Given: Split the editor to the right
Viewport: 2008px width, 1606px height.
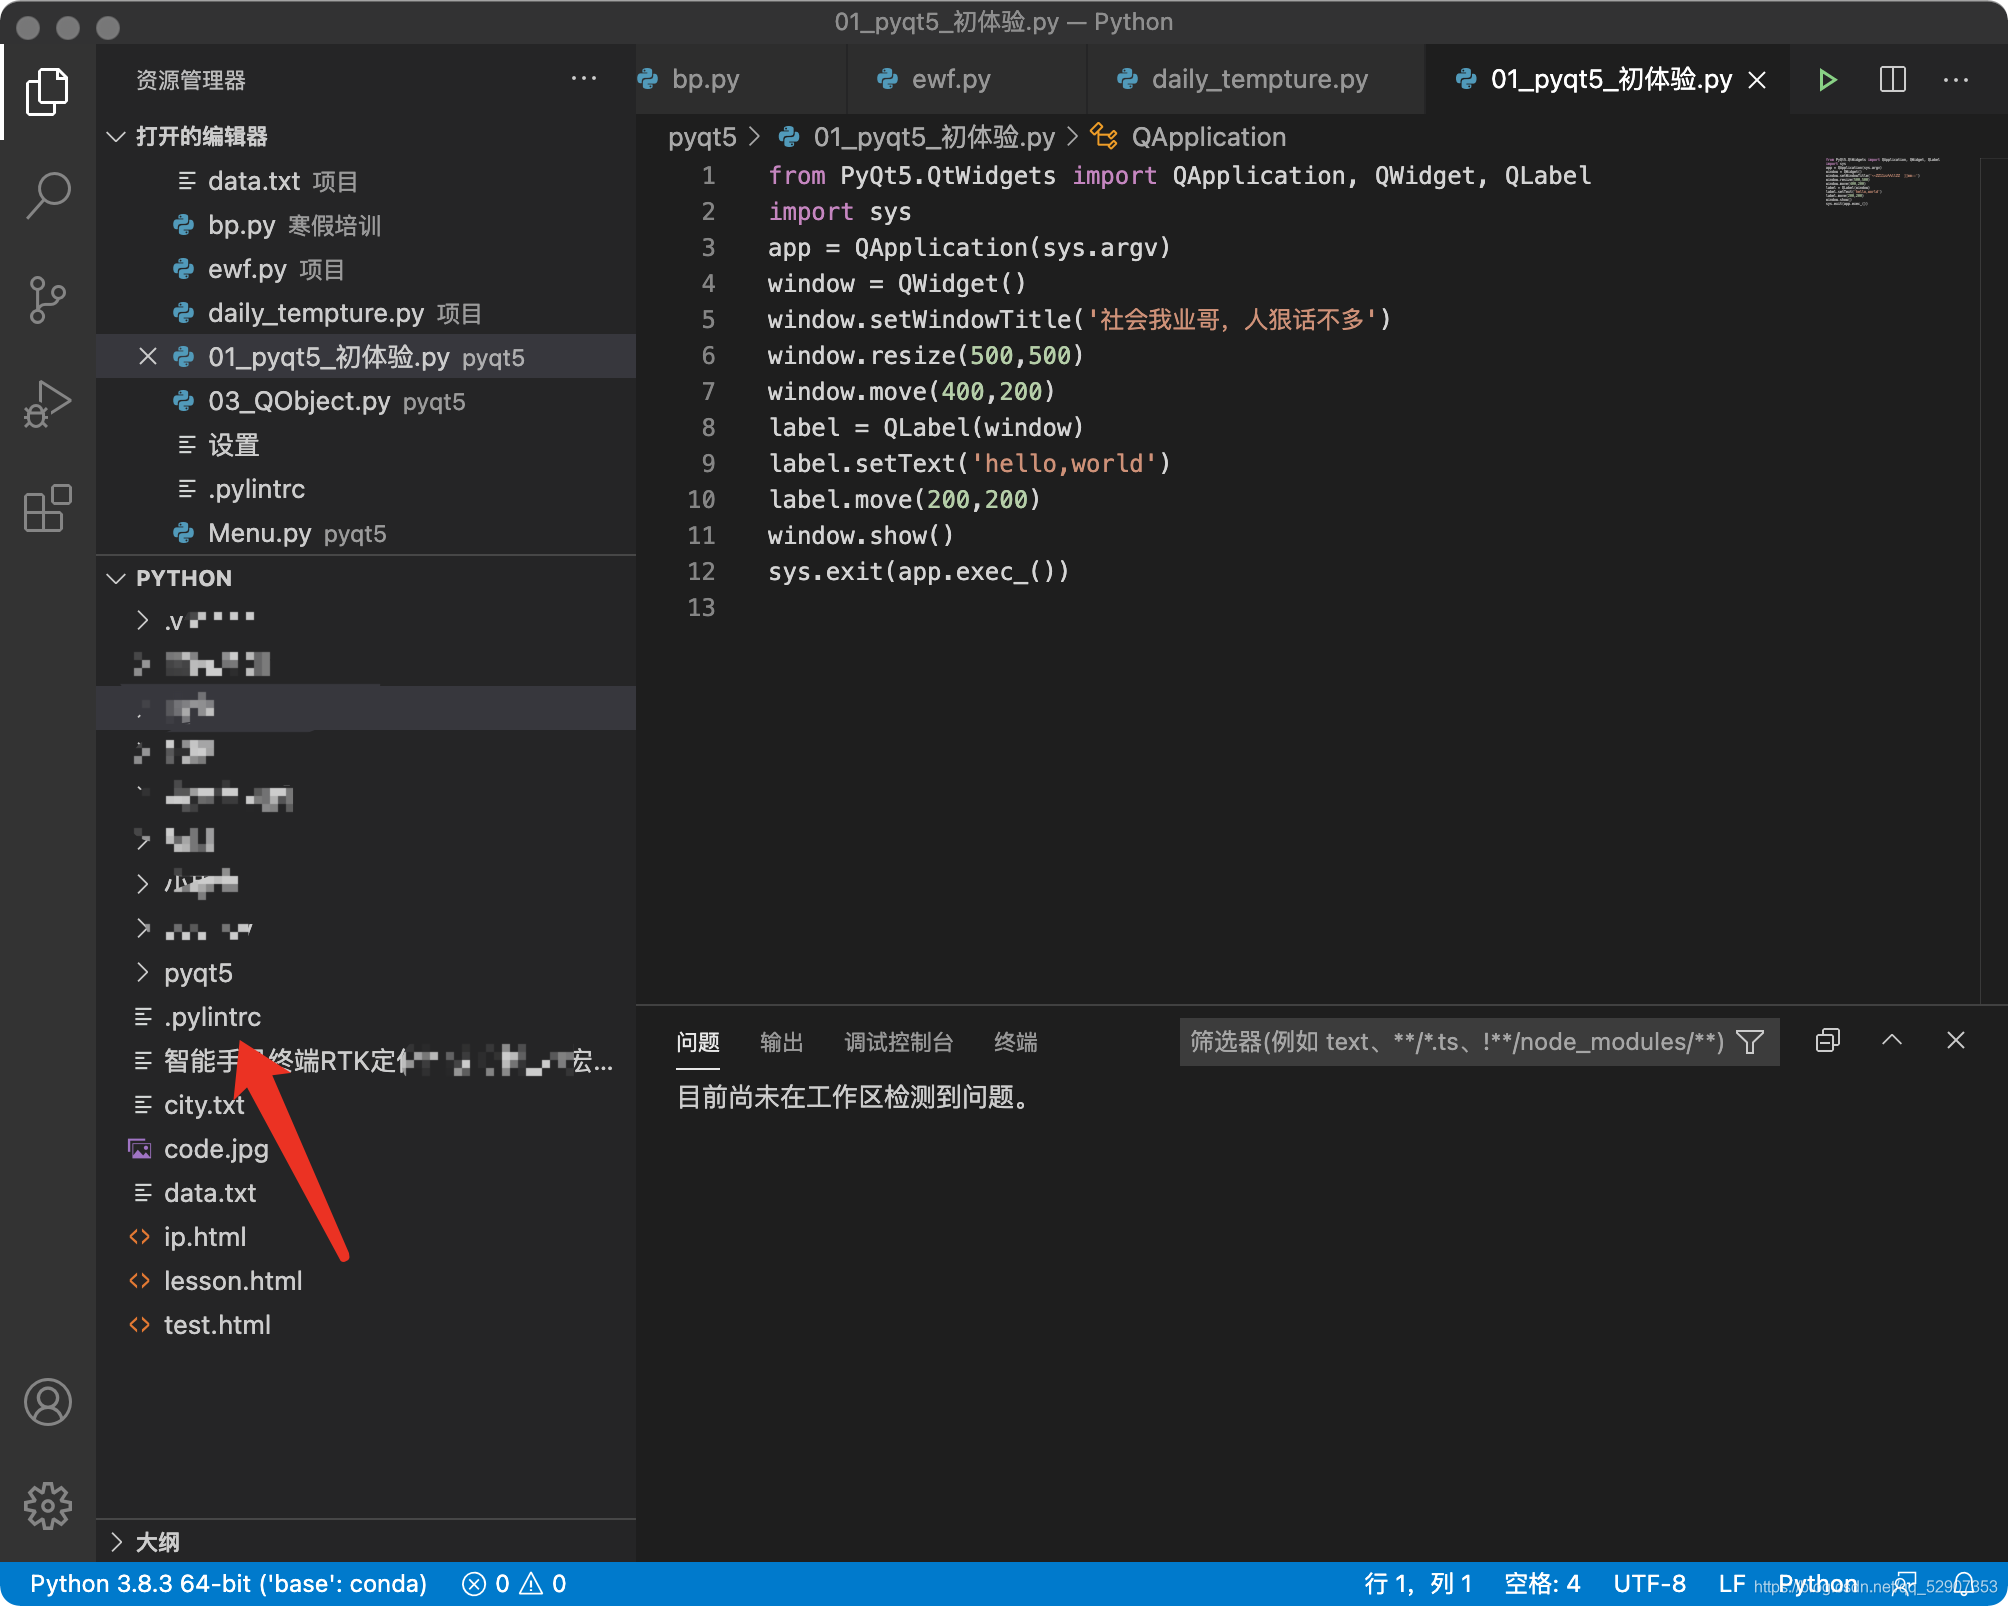Looking at the screenshot, I should 1892,80.
